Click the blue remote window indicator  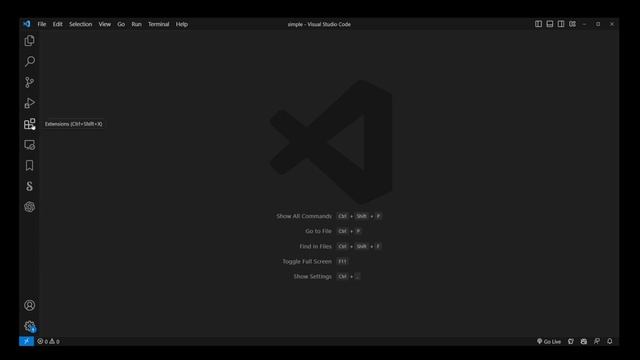(x=27, y=341)
